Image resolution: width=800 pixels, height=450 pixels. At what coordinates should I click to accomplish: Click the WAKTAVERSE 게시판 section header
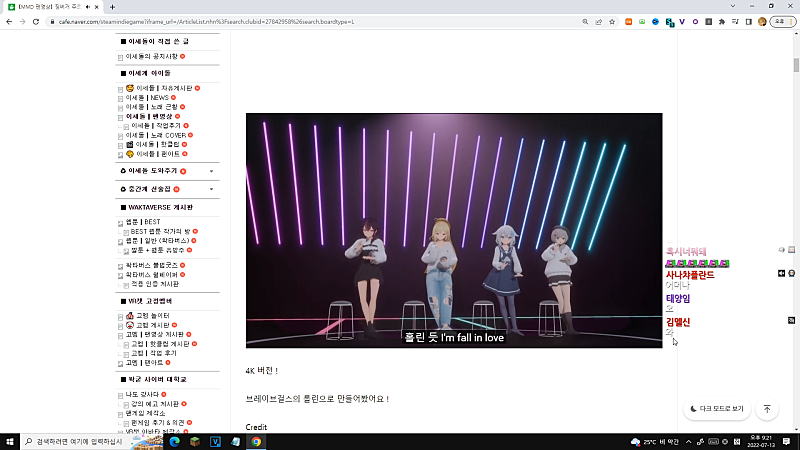coord(160,208)
